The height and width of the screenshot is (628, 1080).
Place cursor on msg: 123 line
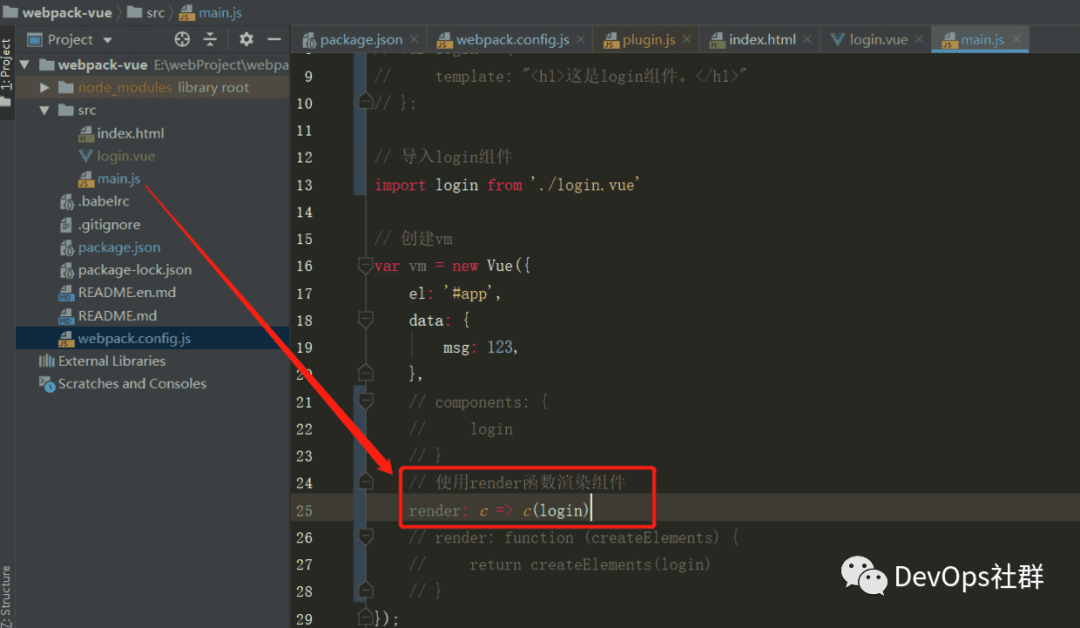(480, 348)
